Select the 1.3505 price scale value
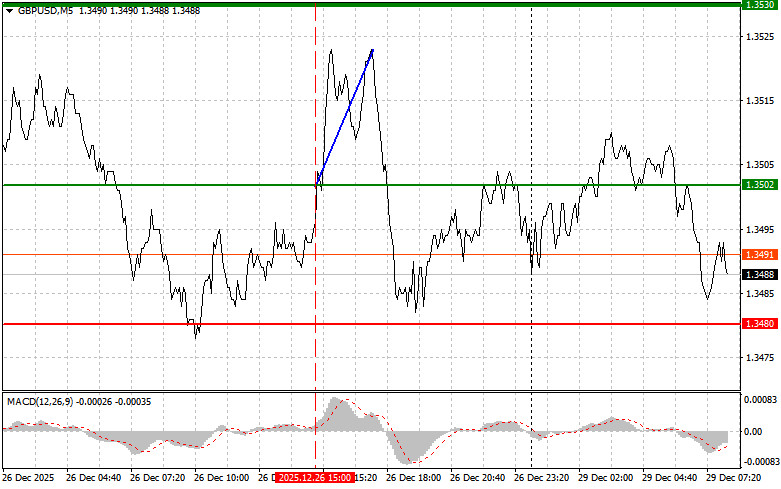This screenshot has width=781, height=489. [x=760, y=165]
